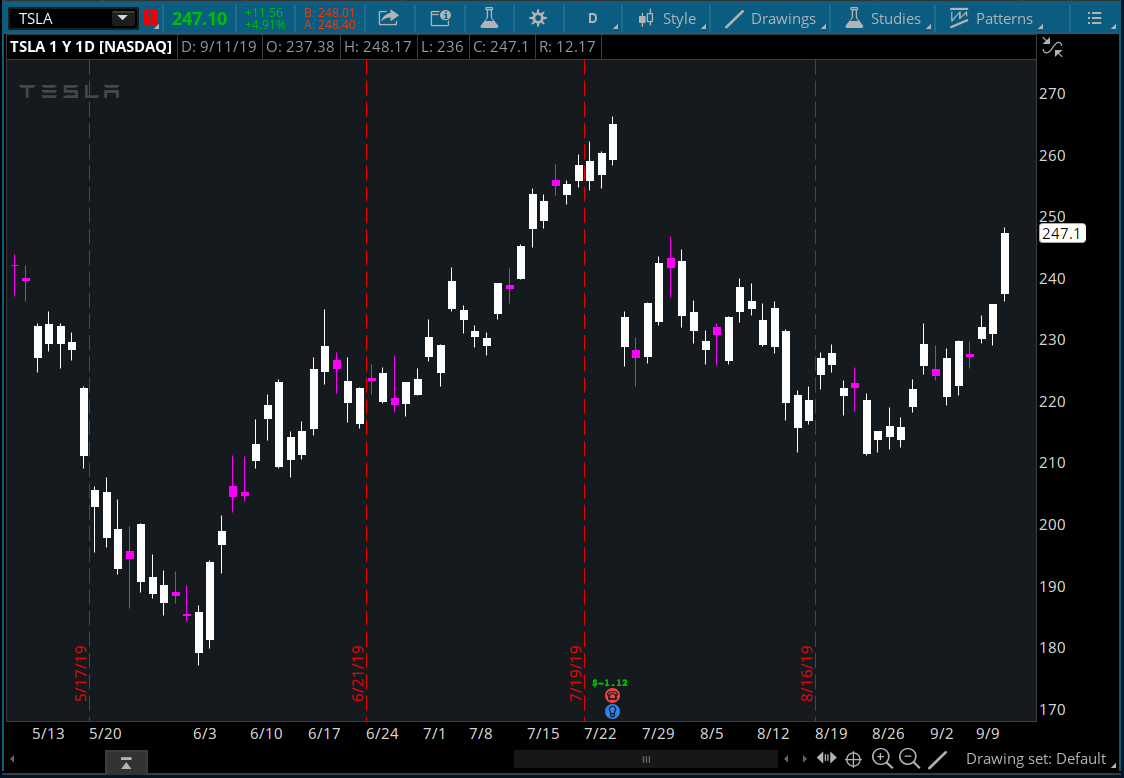
Task: Click the Drawings button
Action: point(771,18)
